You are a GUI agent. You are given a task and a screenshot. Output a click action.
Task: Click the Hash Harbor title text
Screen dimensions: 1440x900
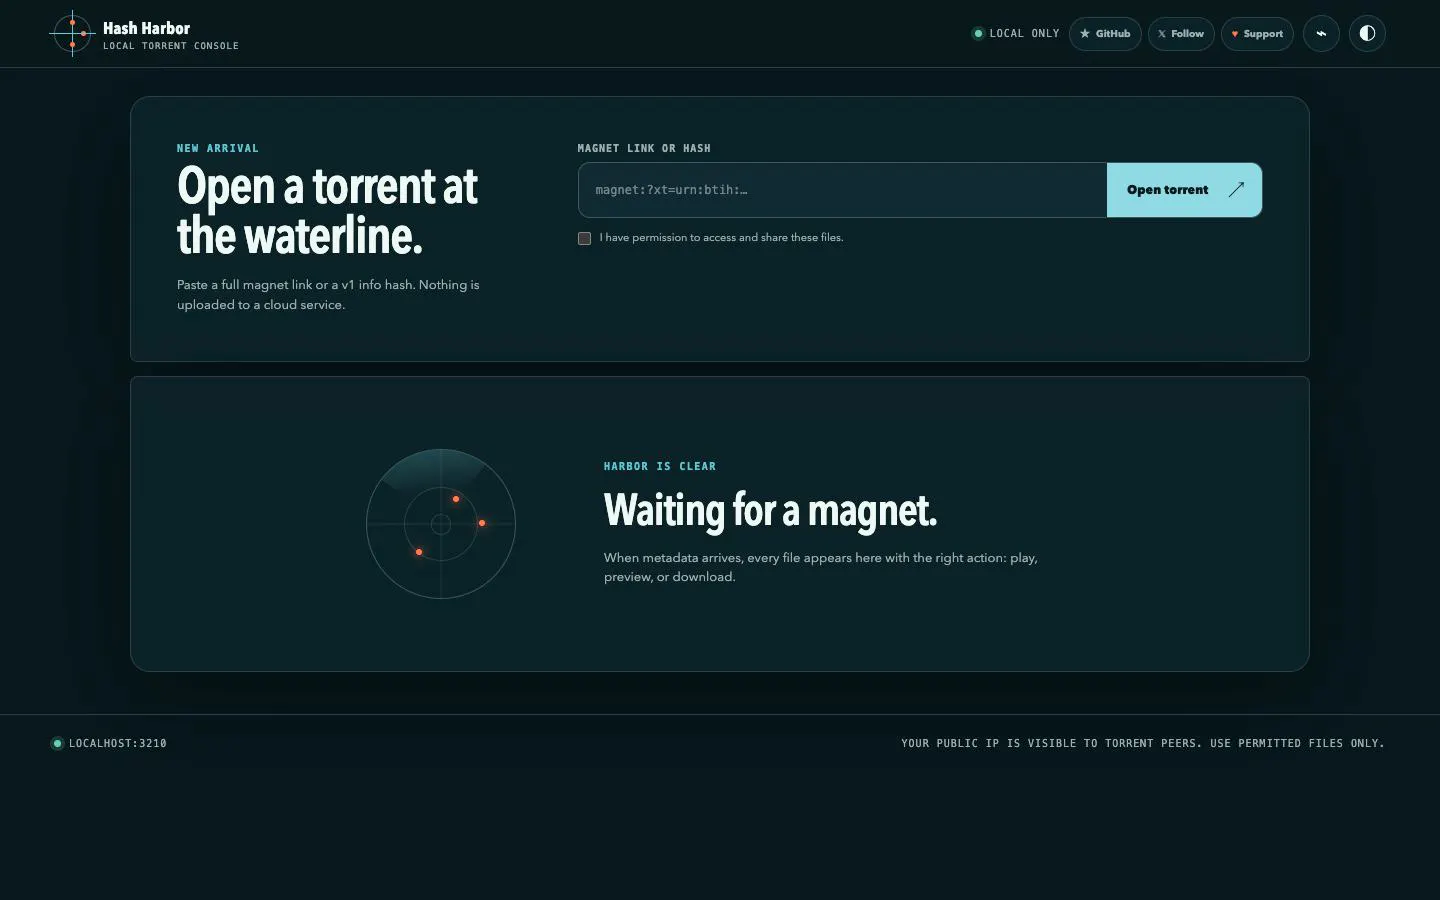pos(146,28)
